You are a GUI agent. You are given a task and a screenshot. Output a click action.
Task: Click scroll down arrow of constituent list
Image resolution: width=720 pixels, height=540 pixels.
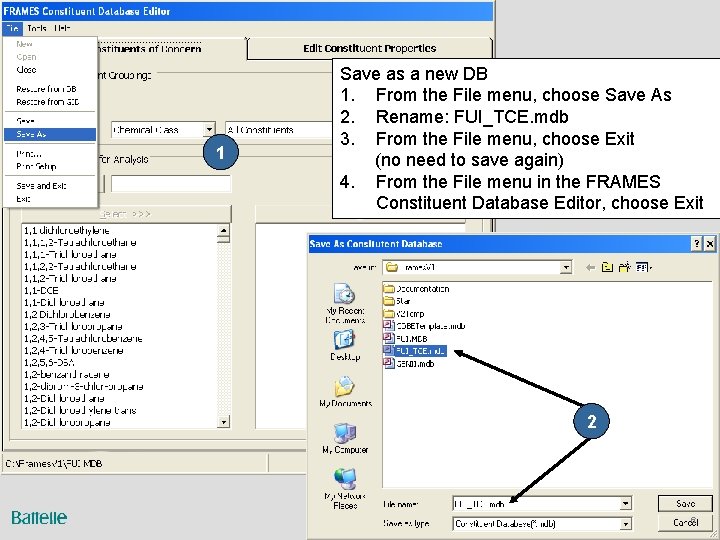point(223,422)
